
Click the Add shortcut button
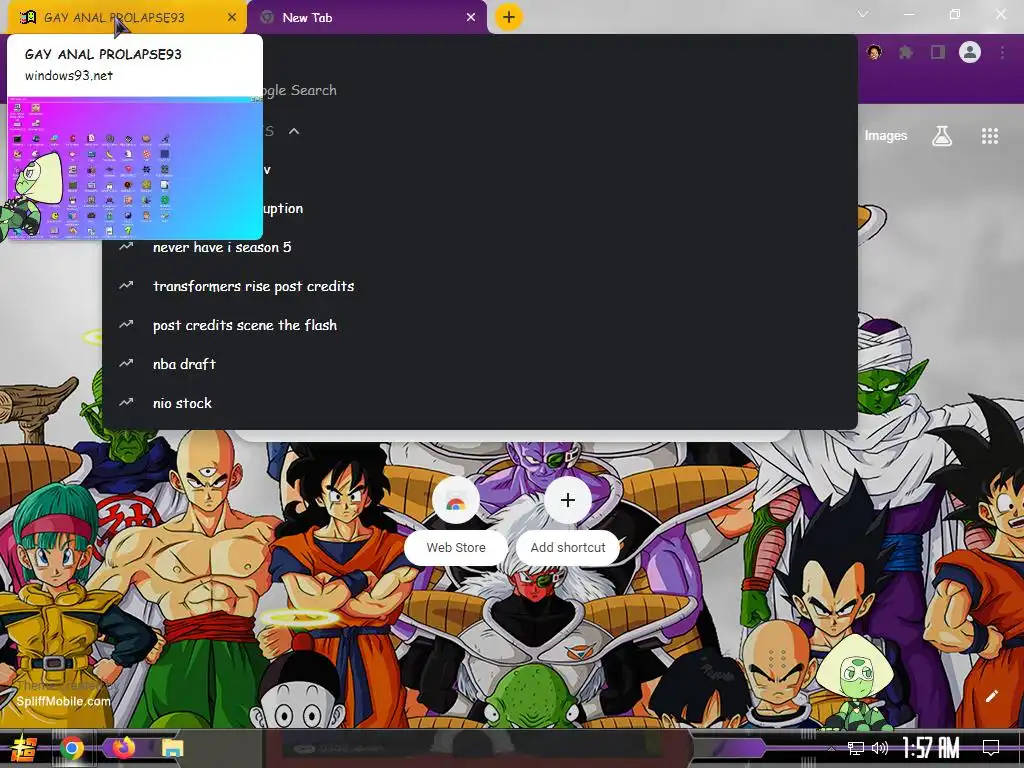(x=568, y=519)
